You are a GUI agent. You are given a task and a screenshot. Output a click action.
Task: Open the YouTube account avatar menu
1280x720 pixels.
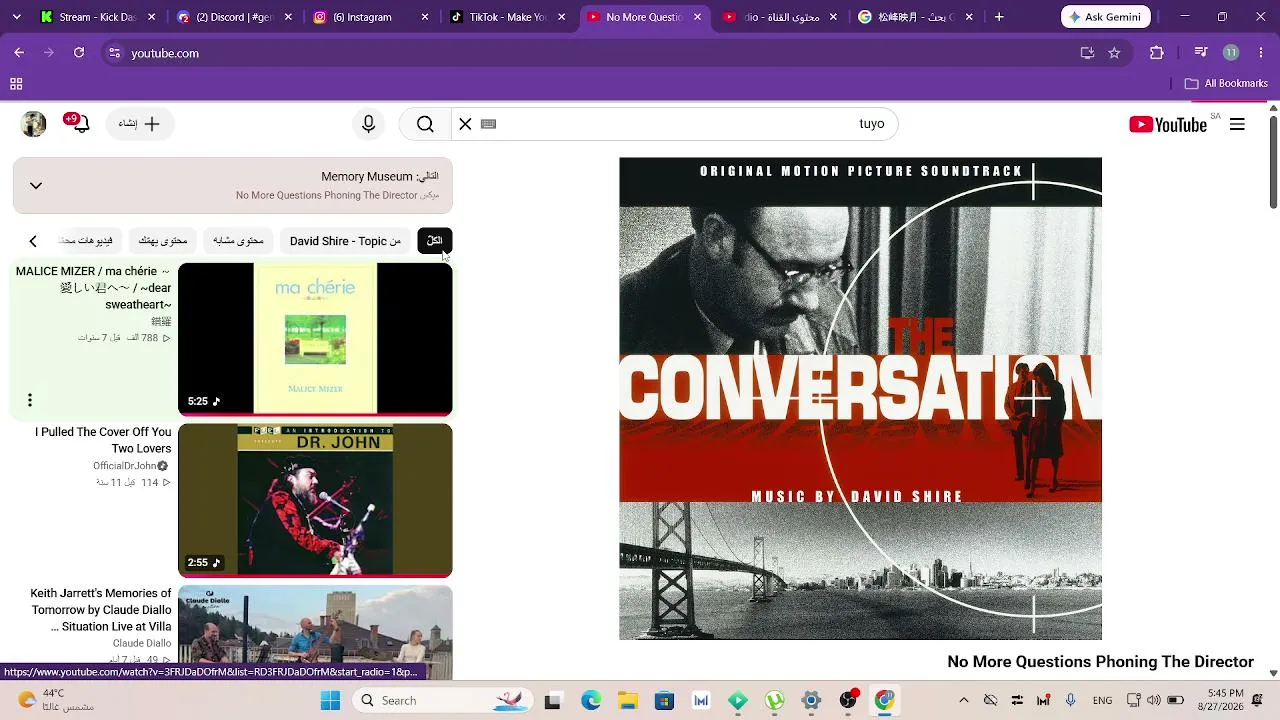(34, 124)
